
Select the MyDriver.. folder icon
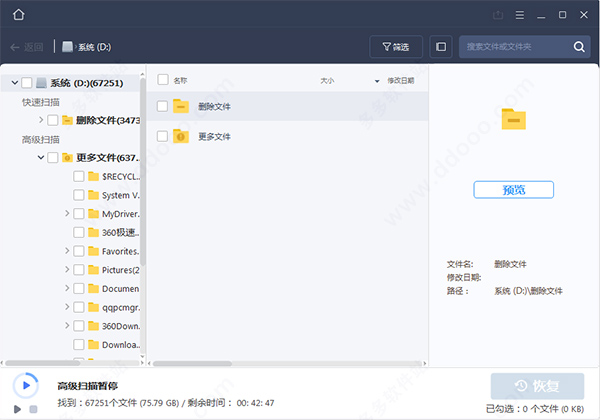(x=93, y=213)
